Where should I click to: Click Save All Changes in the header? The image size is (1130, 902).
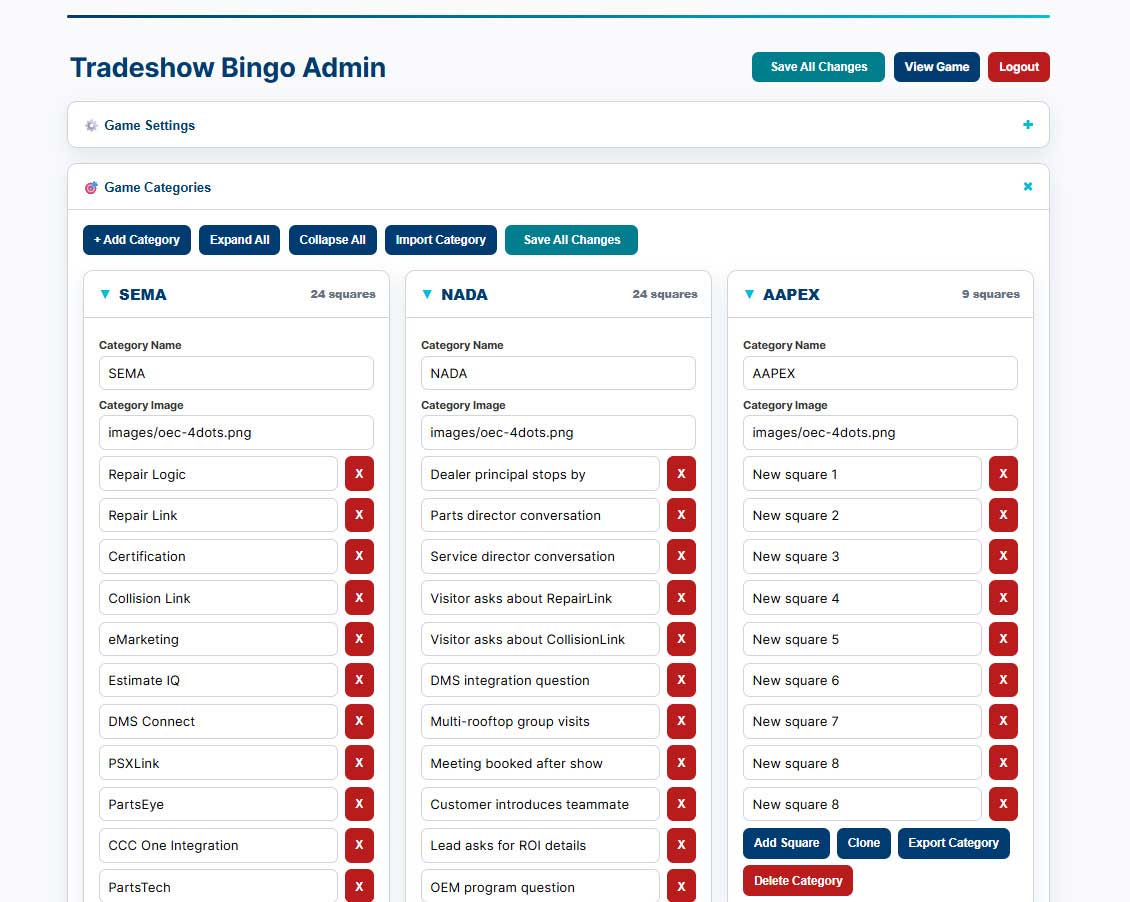818,66
